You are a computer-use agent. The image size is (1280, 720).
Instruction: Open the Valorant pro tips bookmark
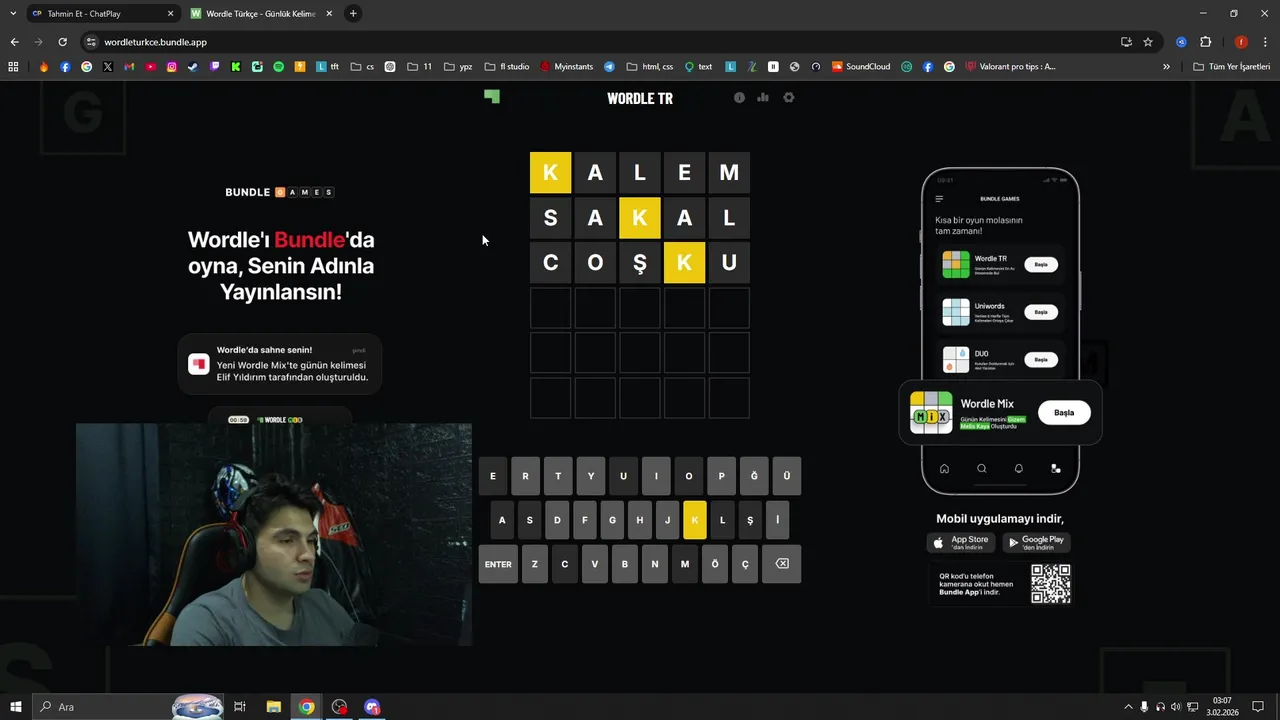click(1011, 67)
